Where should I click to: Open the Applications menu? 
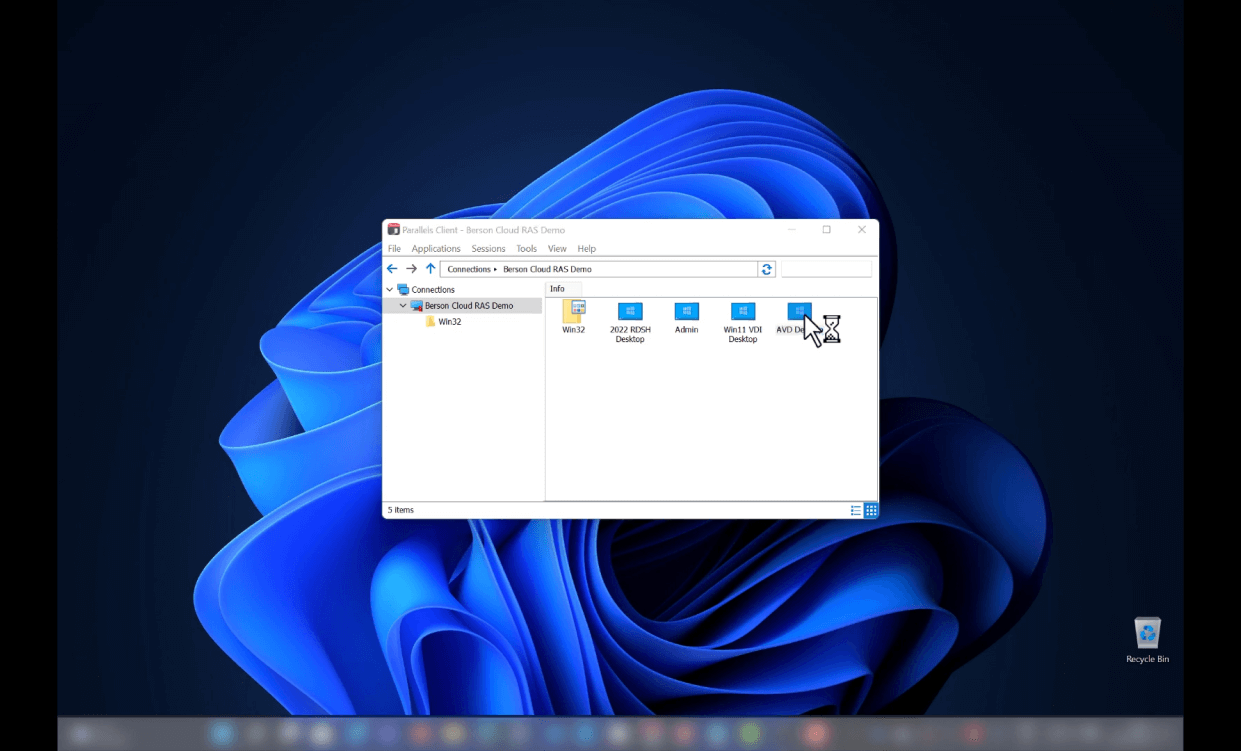coord(436,249)
